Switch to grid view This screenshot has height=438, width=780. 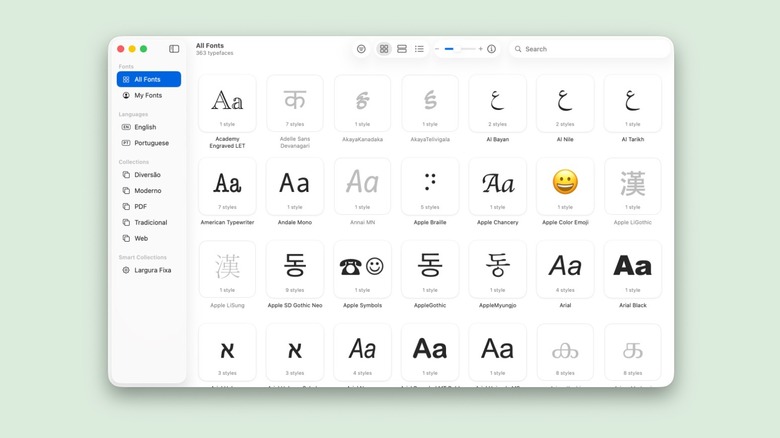(x=384, y=49)
